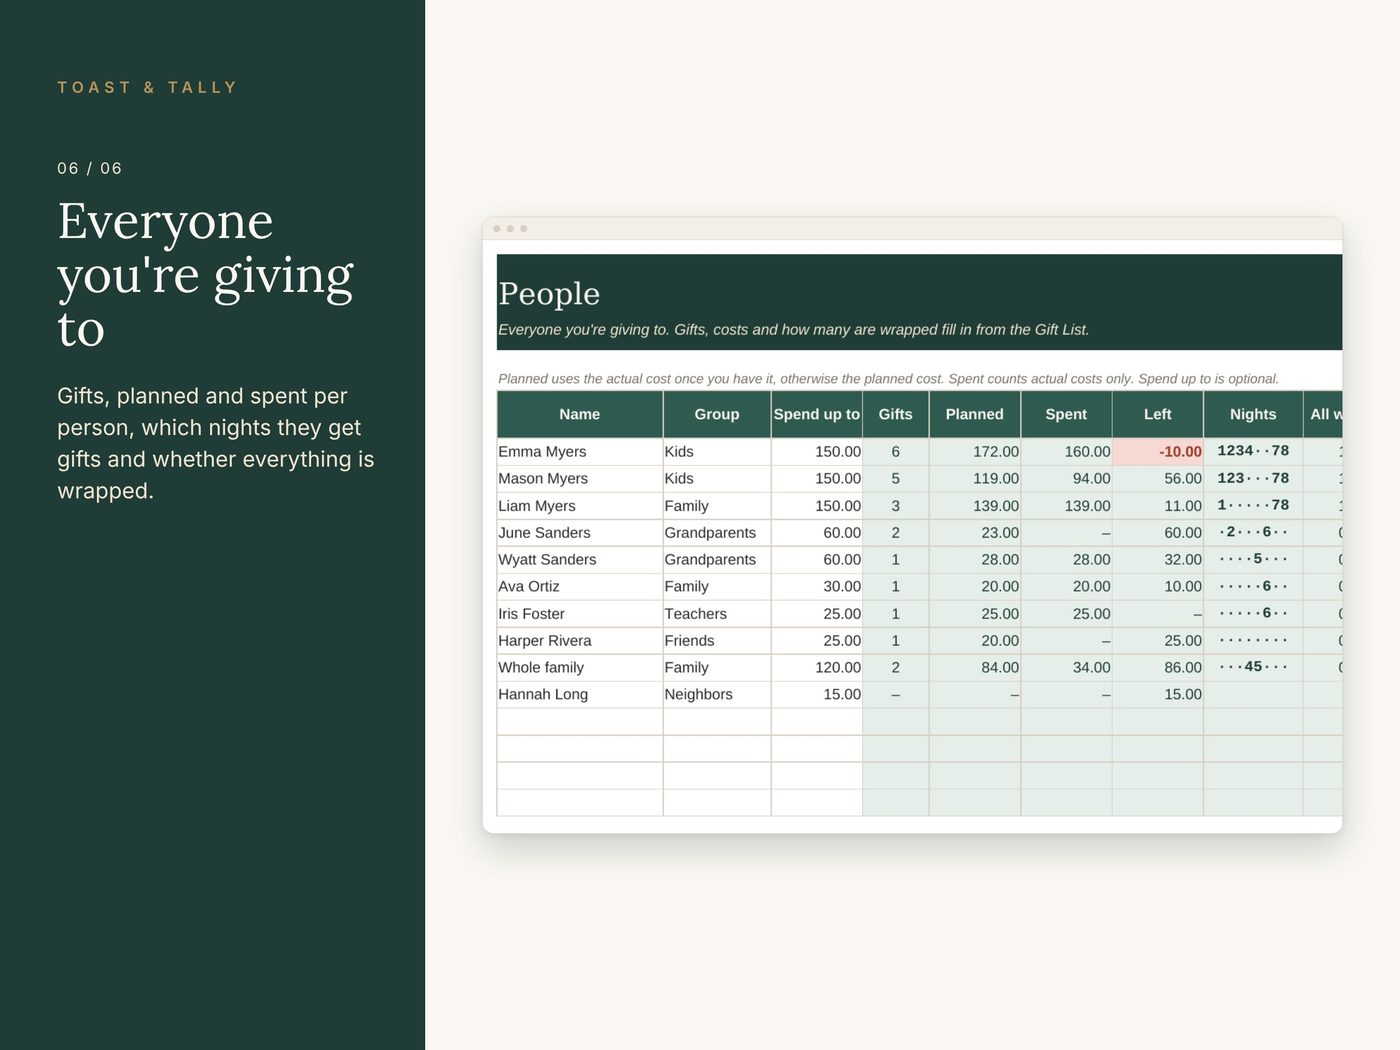This screenshot has height=1050, width=1400.
Task: Click the Ava Ortiz name cell
Action: coord(580,587)
